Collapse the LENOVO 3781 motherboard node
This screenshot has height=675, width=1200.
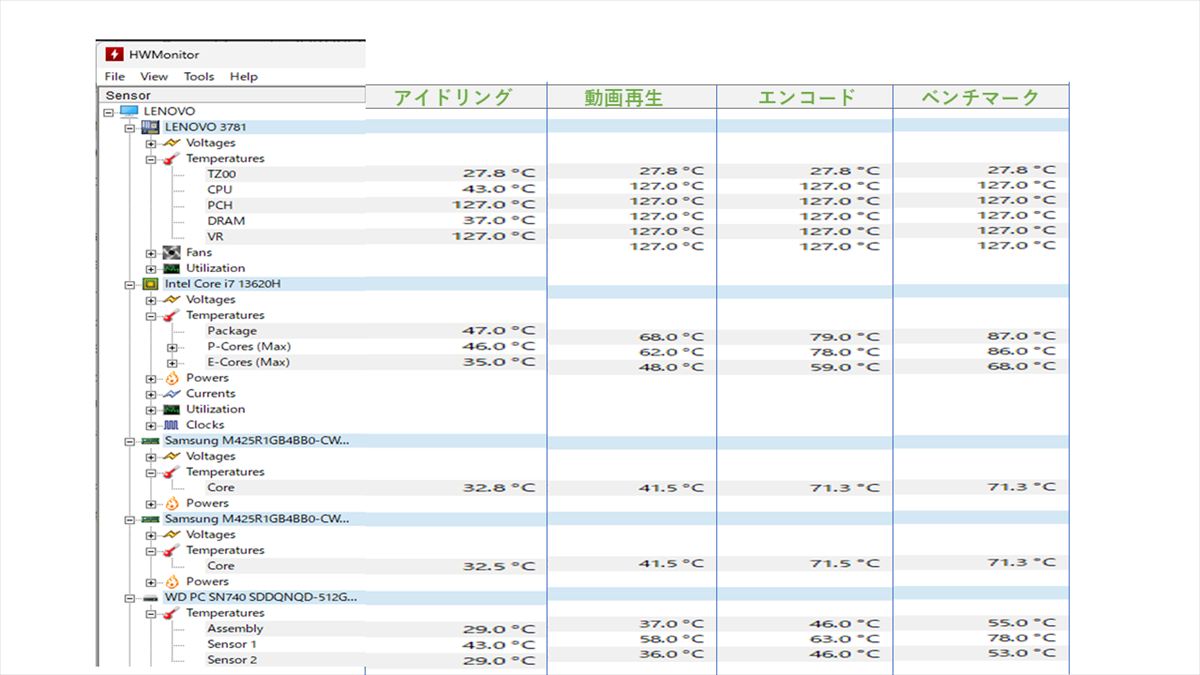[x=129, y=127]
